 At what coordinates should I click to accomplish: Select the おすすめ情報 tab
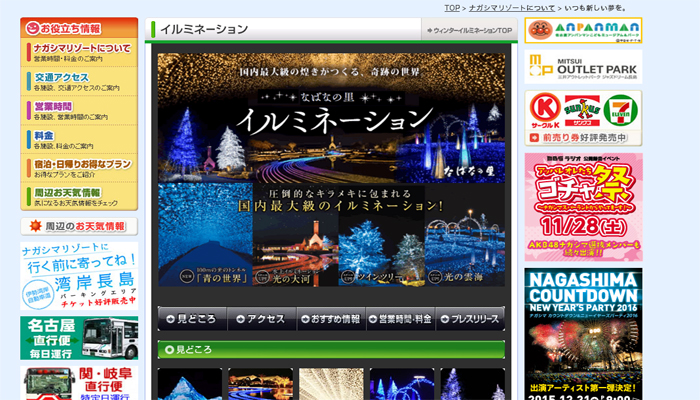(x=331, y=319)
